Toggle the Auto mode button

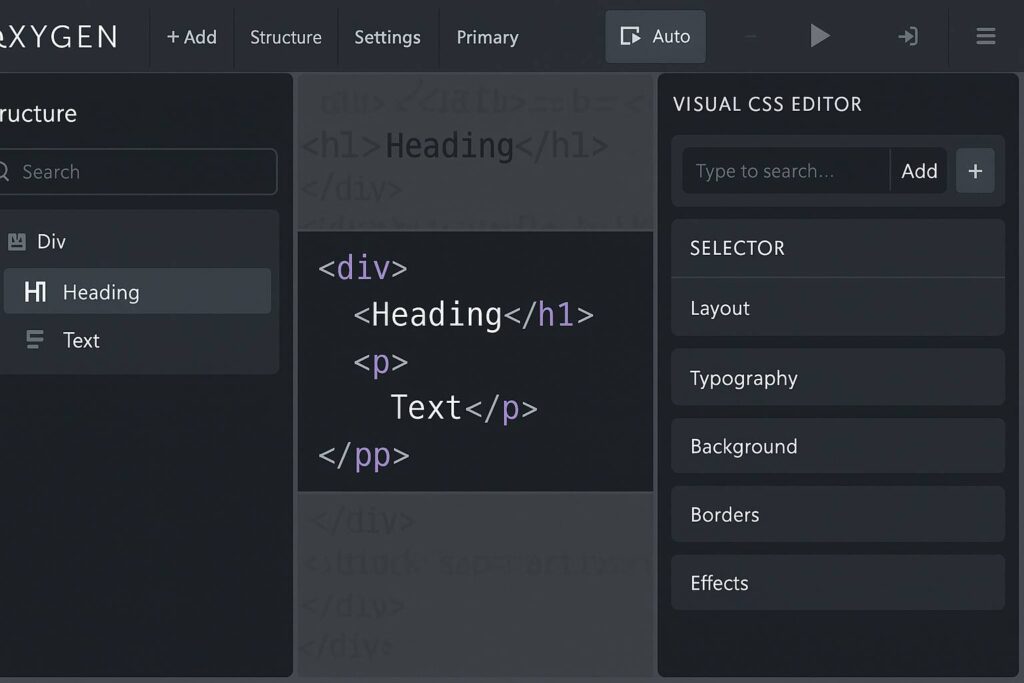tap(655, 37)
